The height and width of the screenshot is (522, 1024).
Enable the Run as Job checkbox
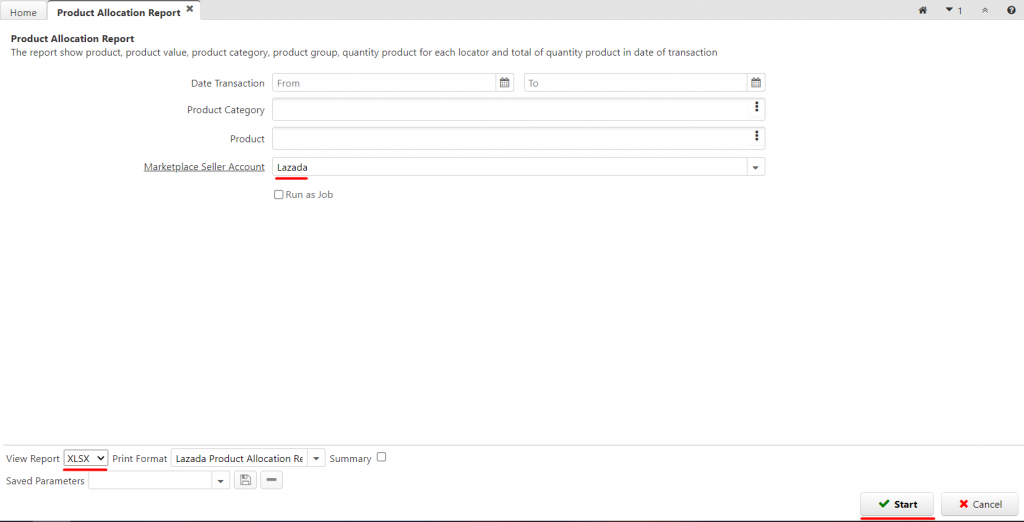[x=279, y=195]
